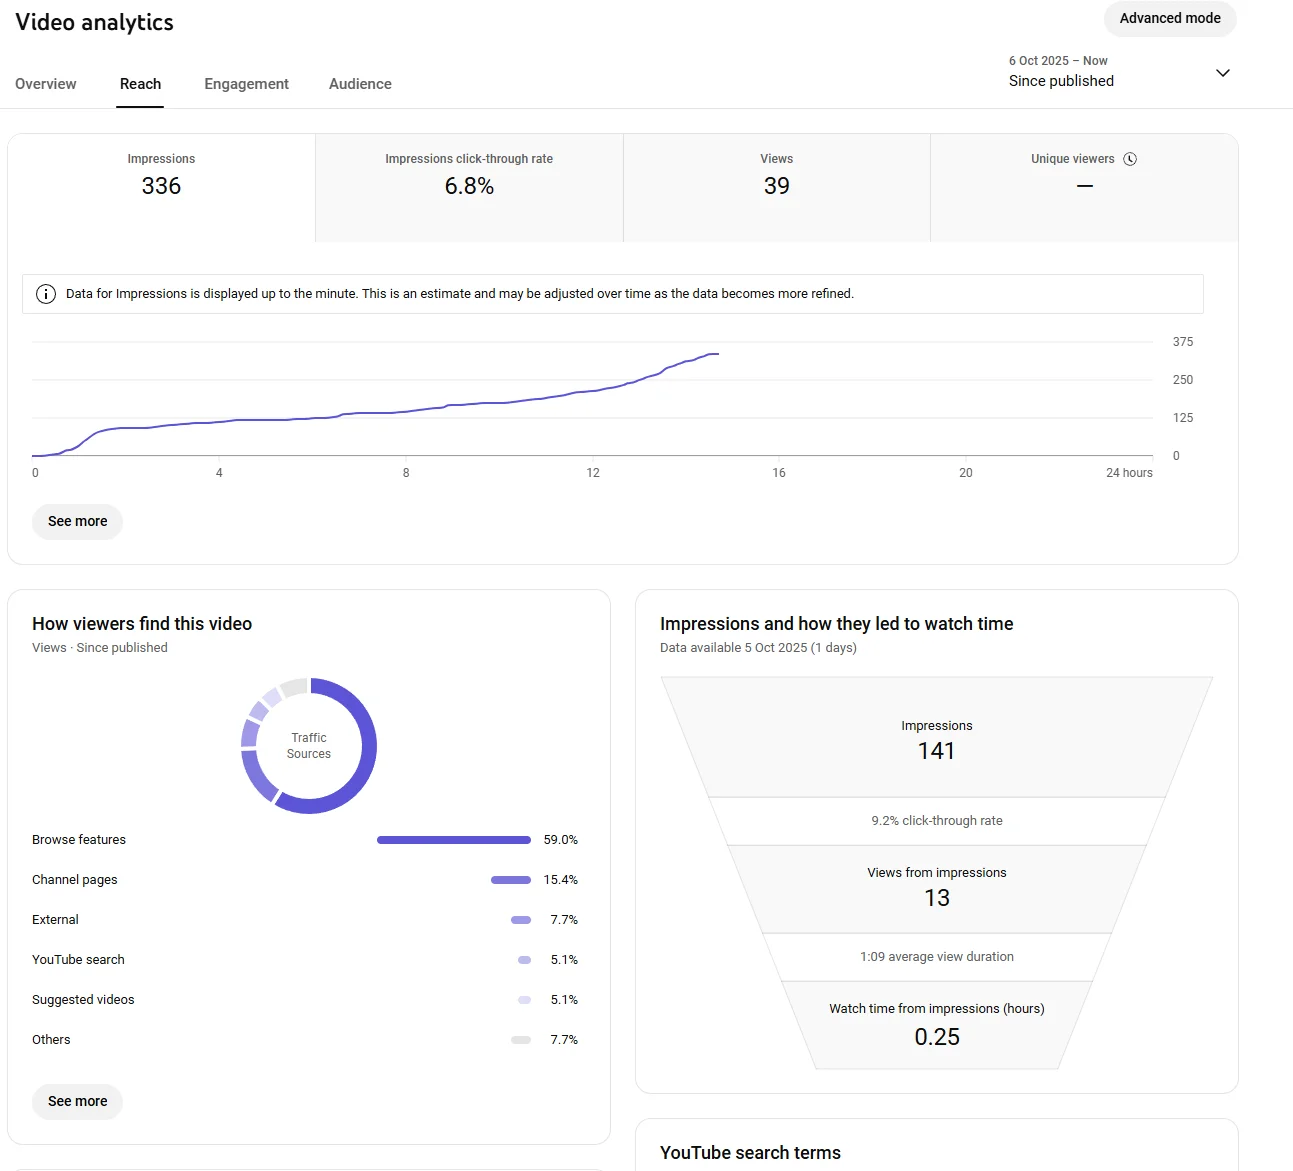Click the Views from impressions funnel segment
This screenshot has width=1293, height=1171.
pyautogui.click(x=936, y=888)
